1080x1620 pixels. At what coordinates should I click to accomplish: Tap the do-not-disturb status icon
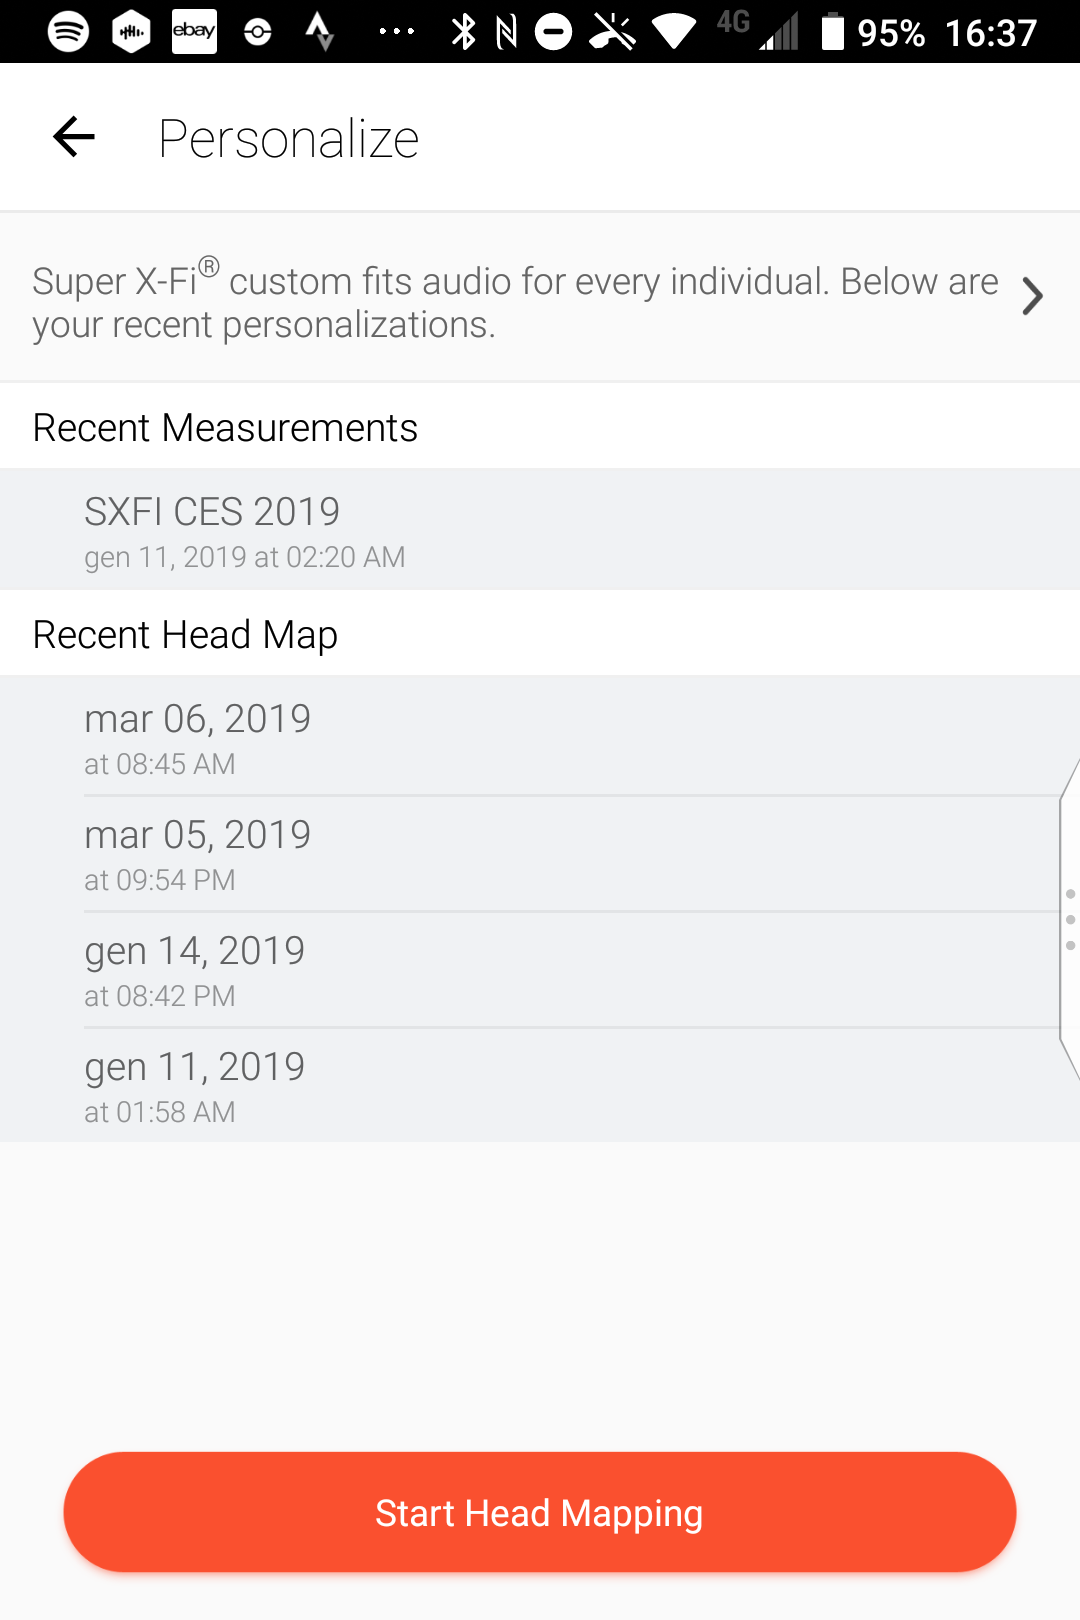point(553,32)
